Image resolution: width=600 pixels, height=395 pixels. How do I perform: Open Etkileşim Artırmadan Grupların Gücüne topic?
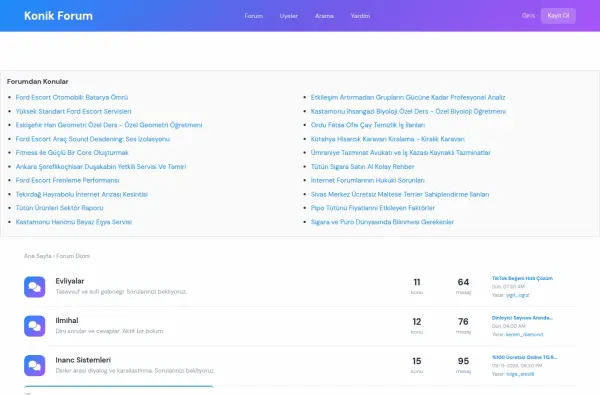coord(408,98)
